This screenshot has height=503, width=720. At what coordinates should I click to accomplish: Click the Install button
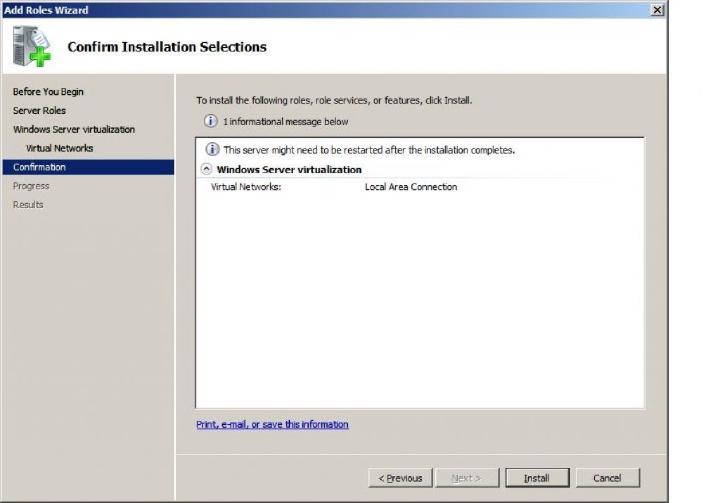tap(537, 478)
